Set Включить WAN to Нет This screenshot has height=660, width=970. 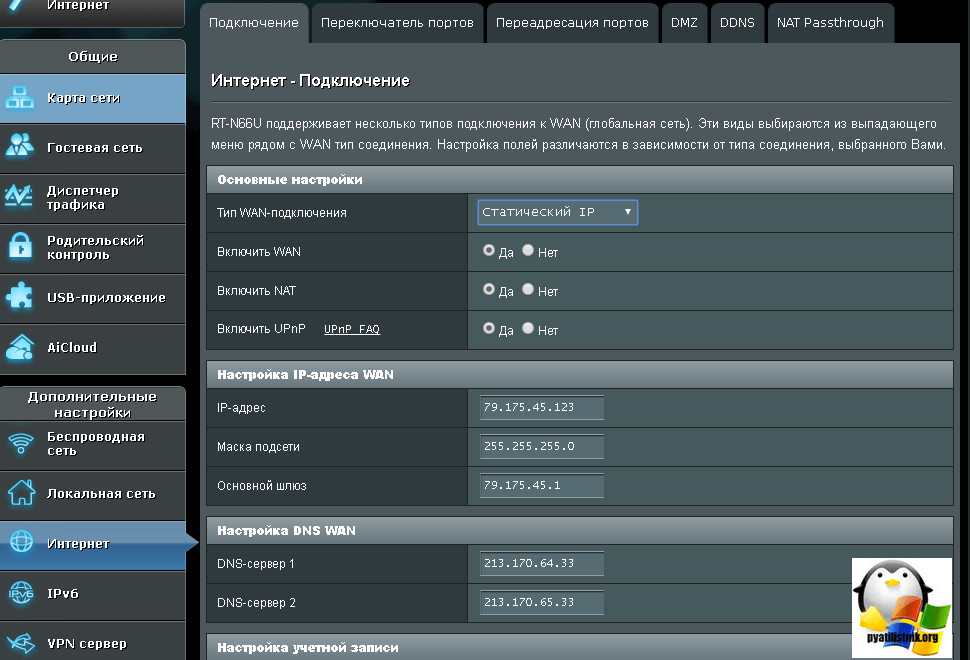(x=528, y=251)
